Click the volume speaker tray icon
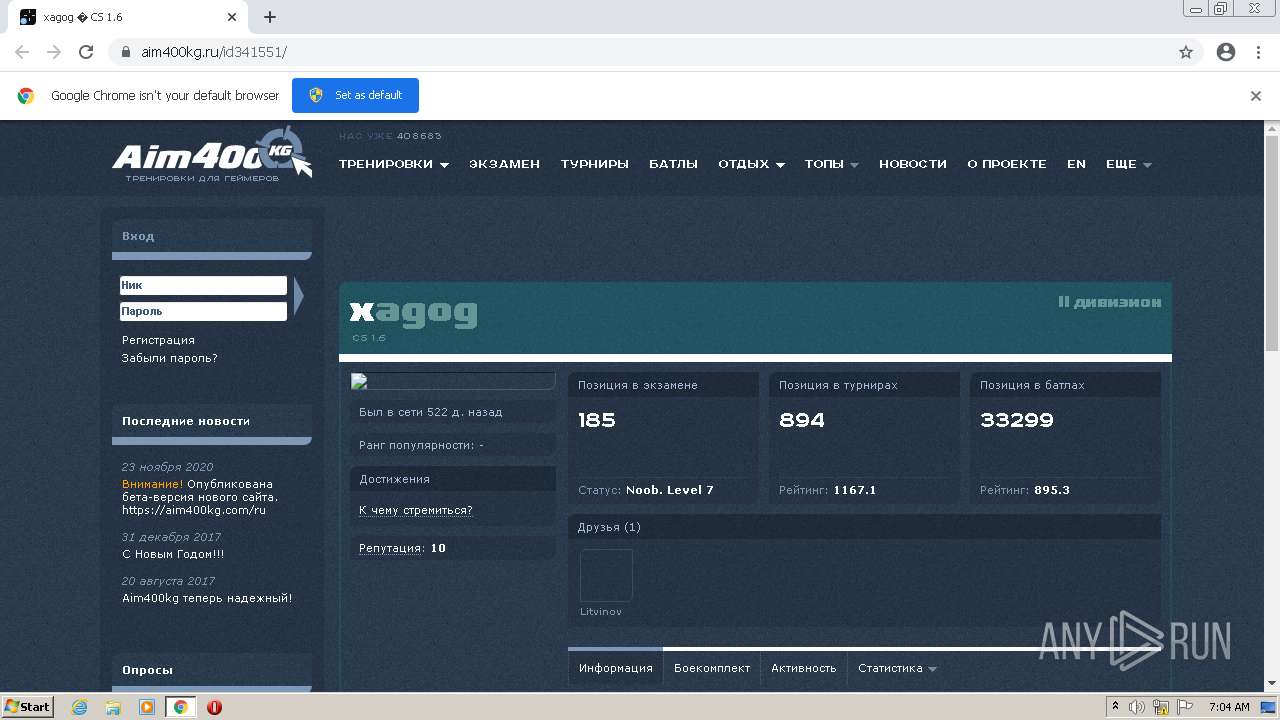The width and height of the screenshot is (1280, 720). pos(1137,707)
